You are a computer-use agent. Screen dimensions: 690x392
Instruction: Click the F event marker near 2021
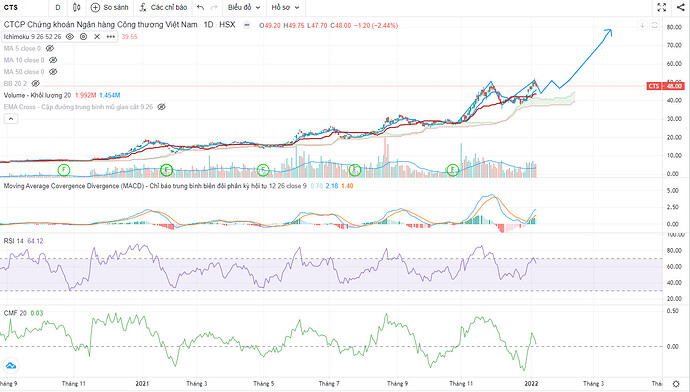[166, 169]
